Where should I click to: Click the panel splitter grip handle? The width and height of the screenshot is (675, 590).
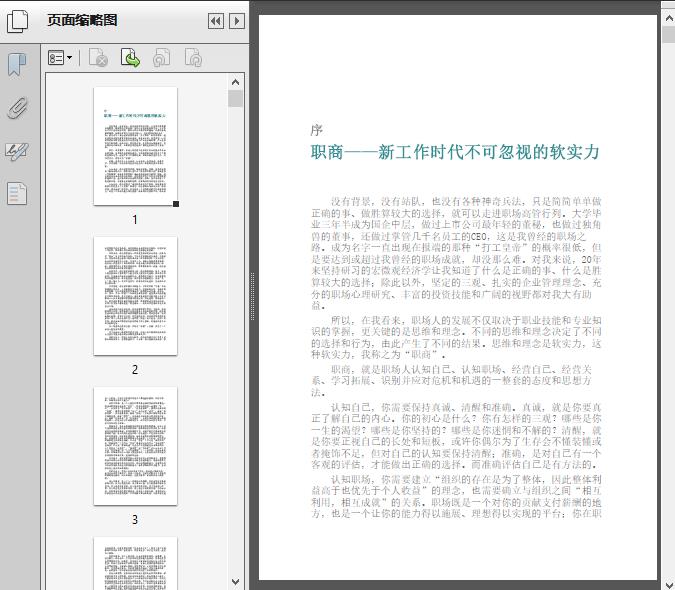[253, 297]
